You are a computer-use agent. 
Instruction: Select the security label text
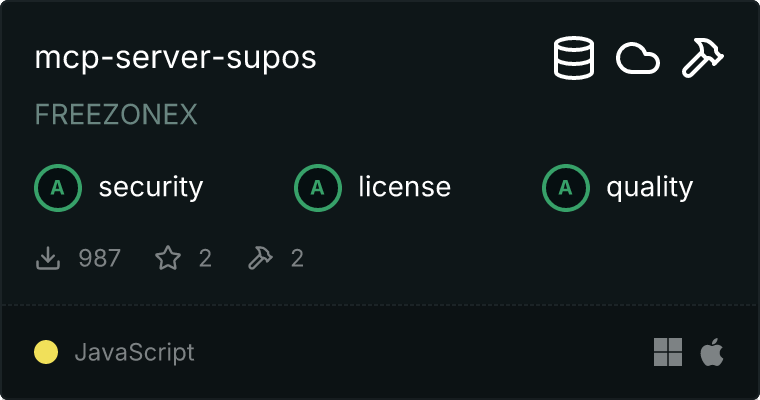click(x=151, y=188)
